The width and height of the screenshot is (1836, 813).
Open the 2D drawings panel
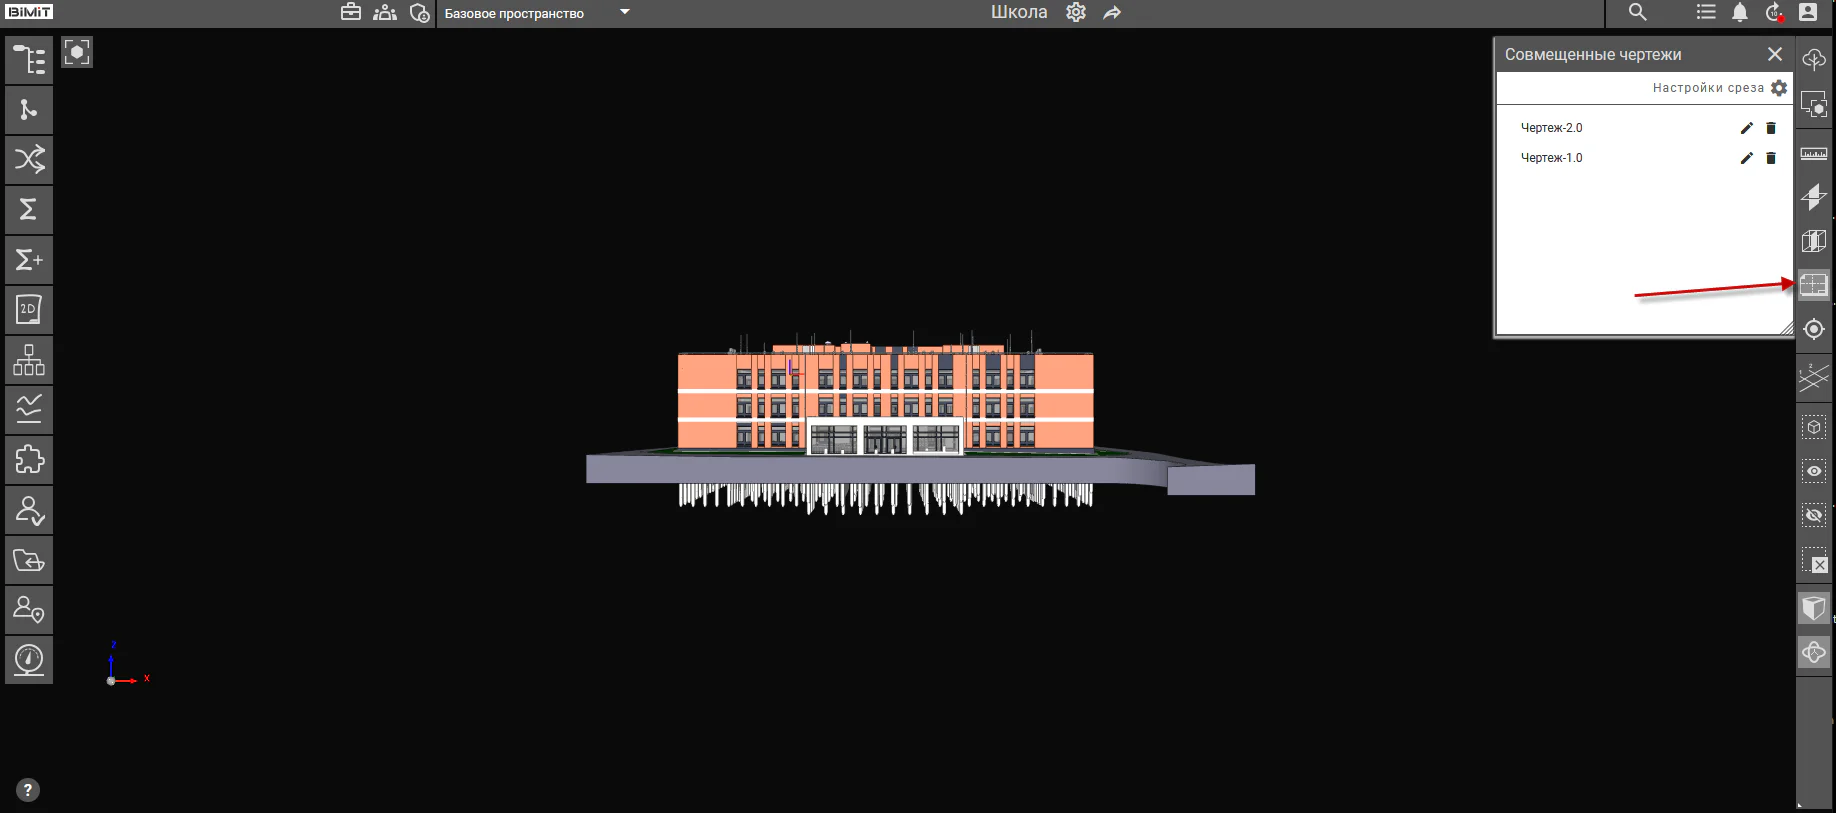[x=29, y=310]
